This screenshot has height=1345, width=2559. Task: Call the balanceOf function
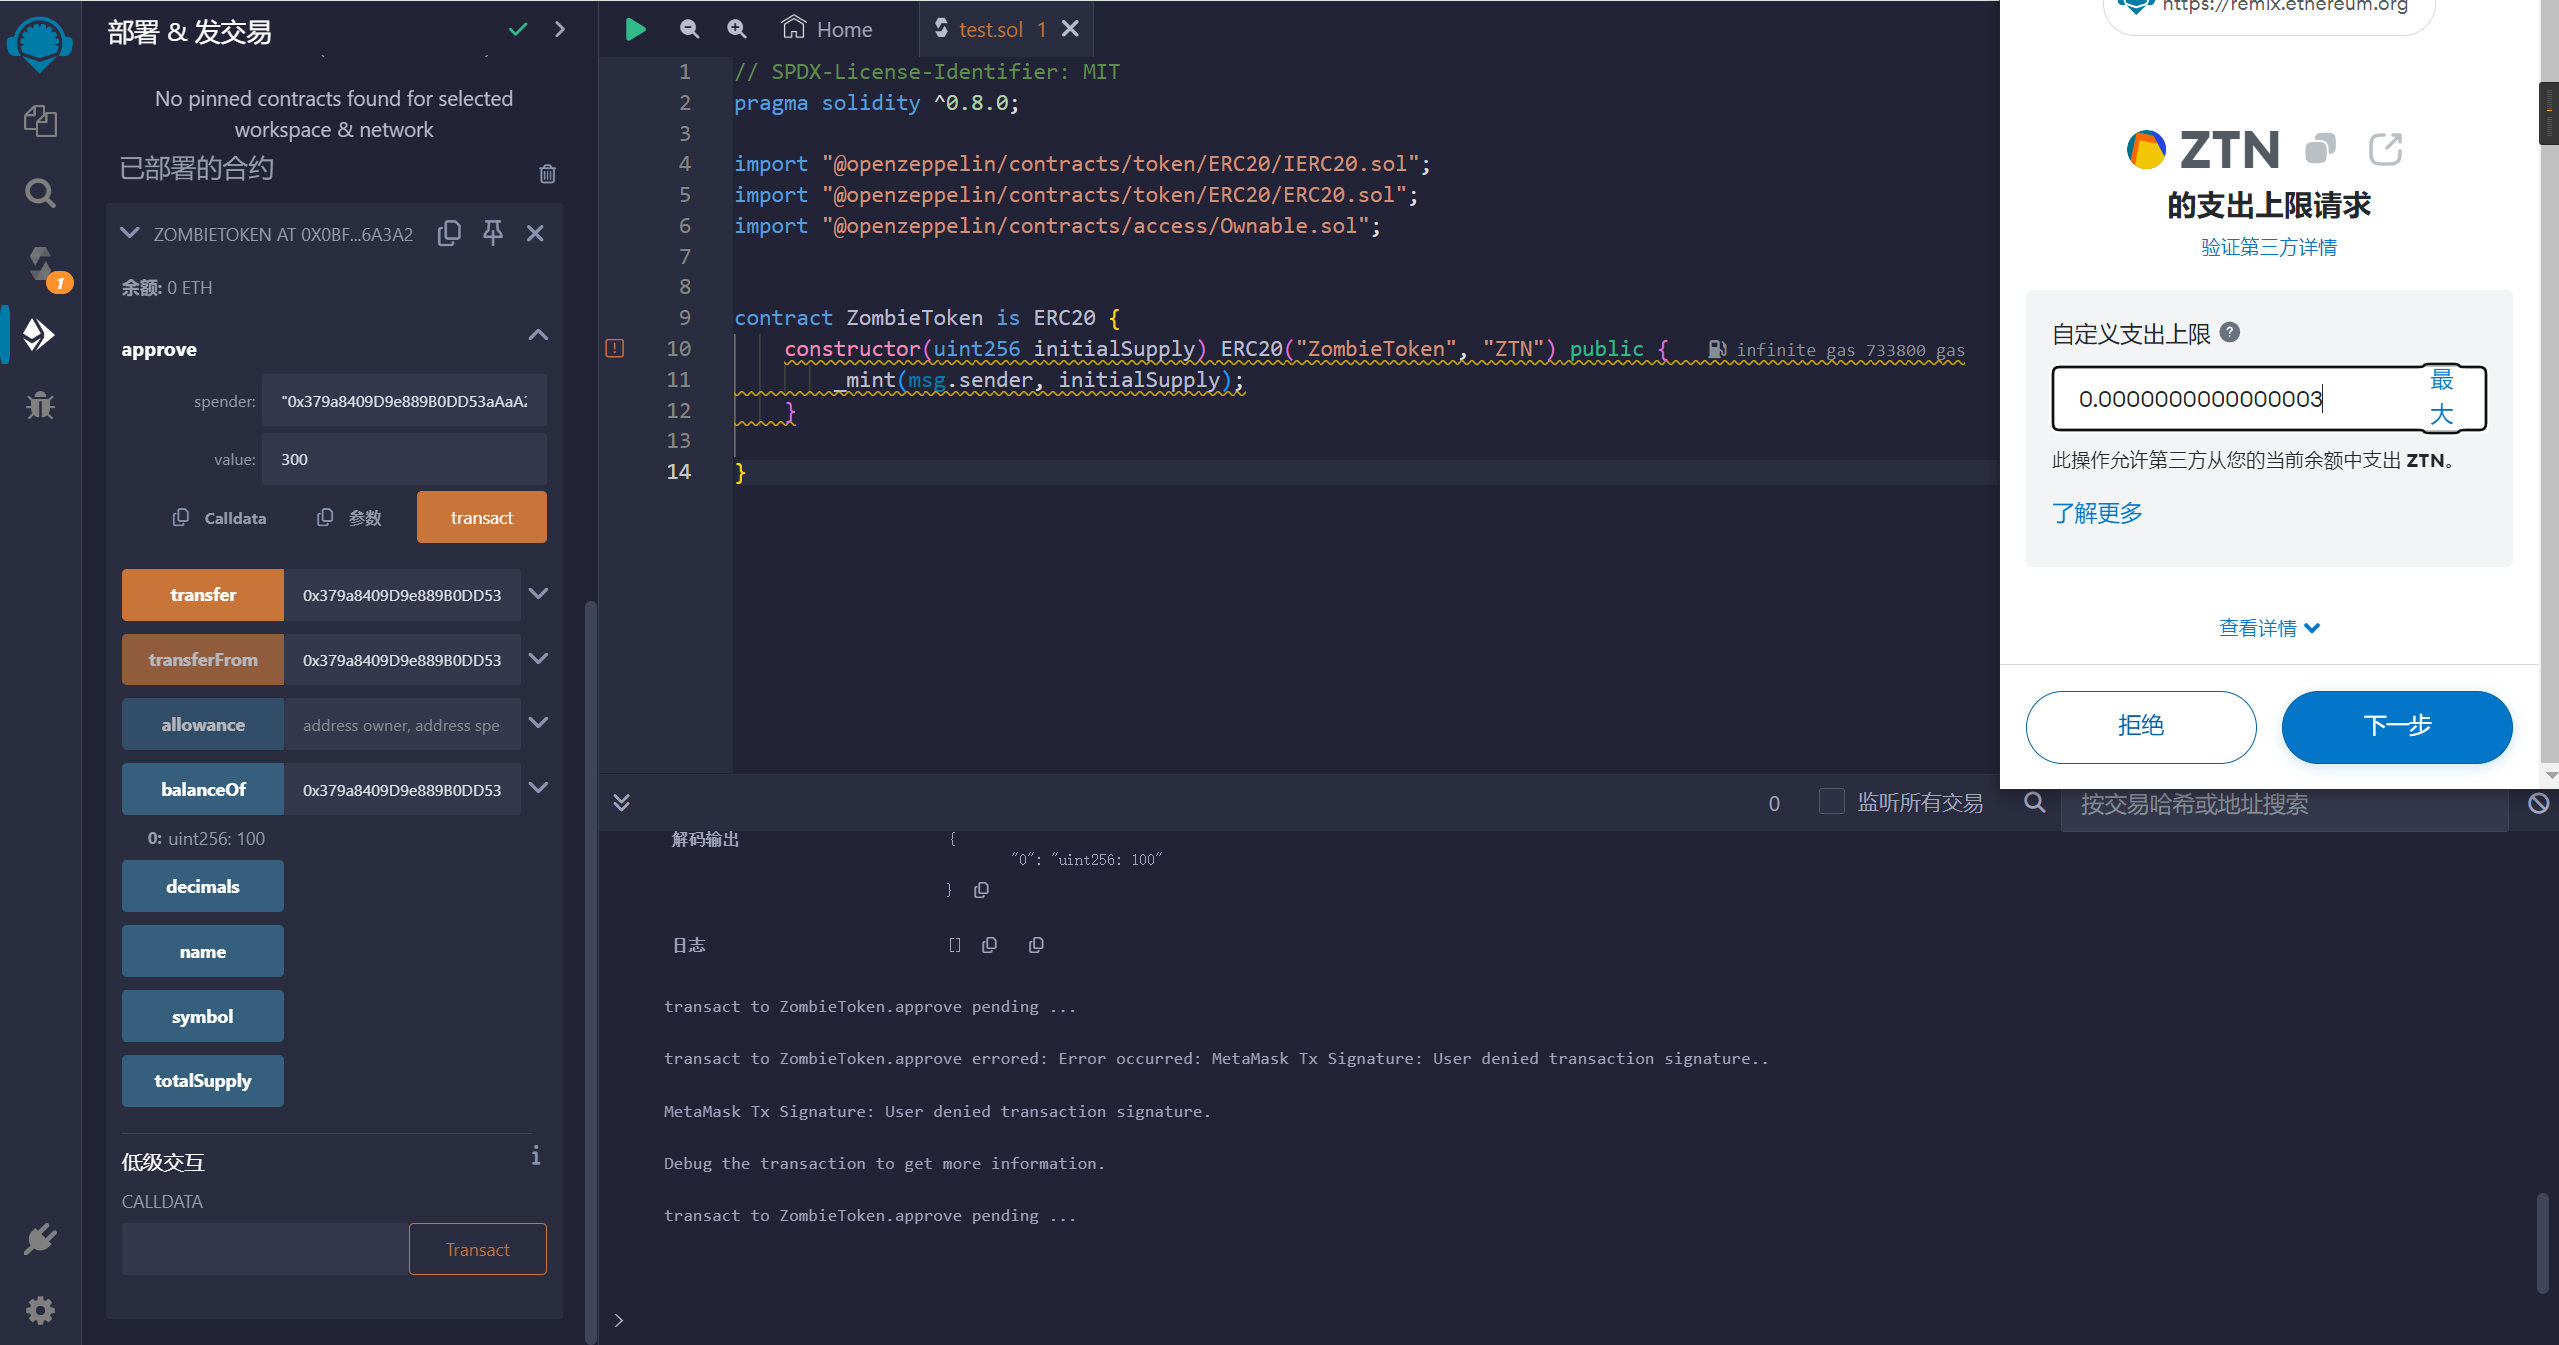(203, 789)
